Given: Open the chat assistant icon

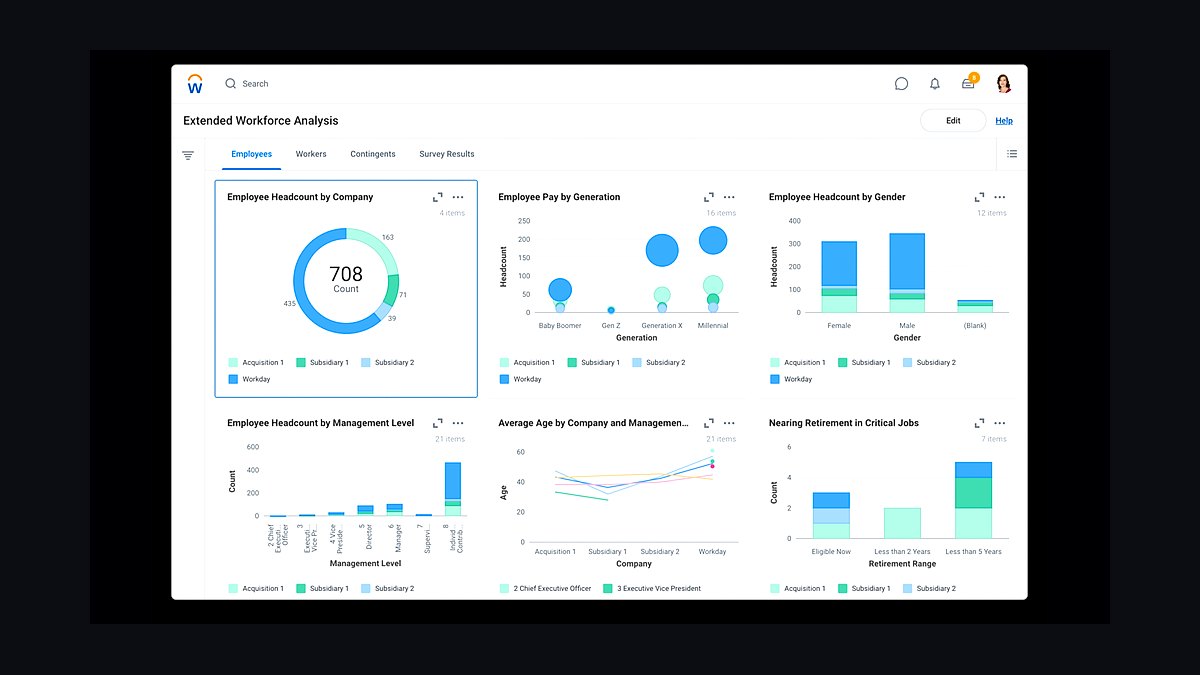Looking at the screenshot, I should point(901,84).
